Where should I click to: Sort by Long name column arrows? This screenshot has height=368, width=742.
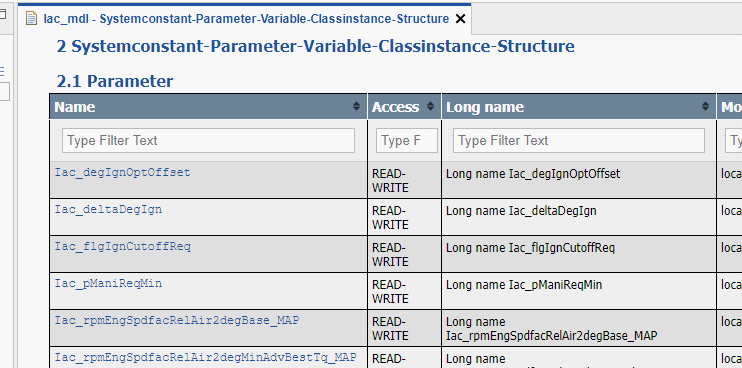705,106
